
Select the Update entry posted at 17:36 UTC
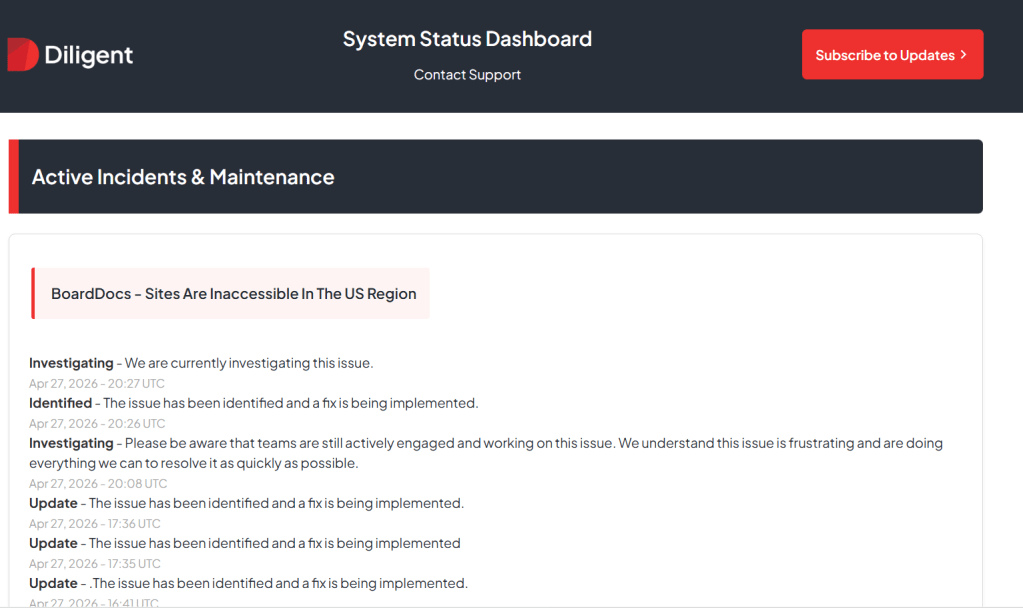tap(246, 503)
